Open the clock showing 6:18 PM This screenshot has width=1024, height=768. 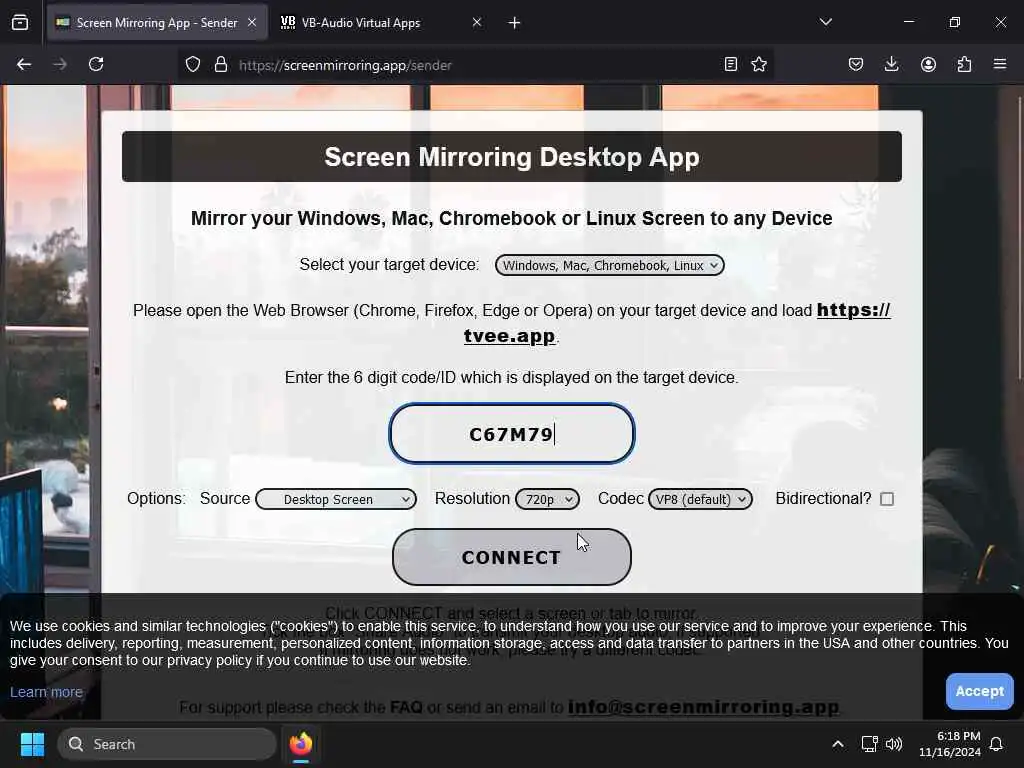pyautogui.click(x=950, y=744)
